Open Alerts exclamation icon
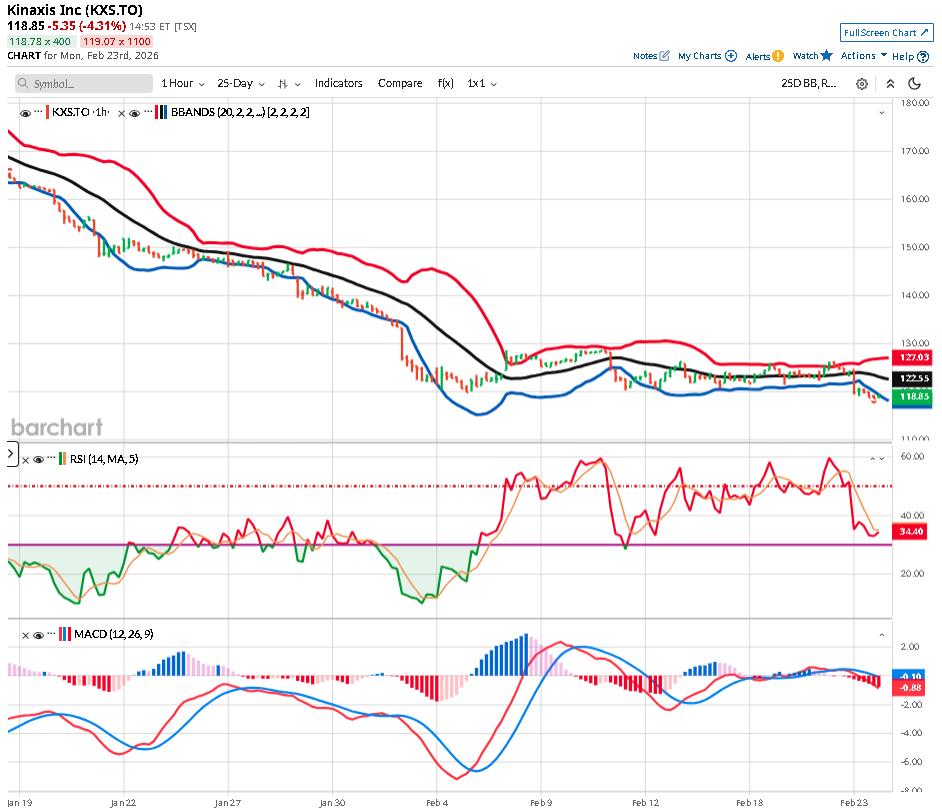The width and height of the screenshot is (942, 812). (x=778, y=56)
